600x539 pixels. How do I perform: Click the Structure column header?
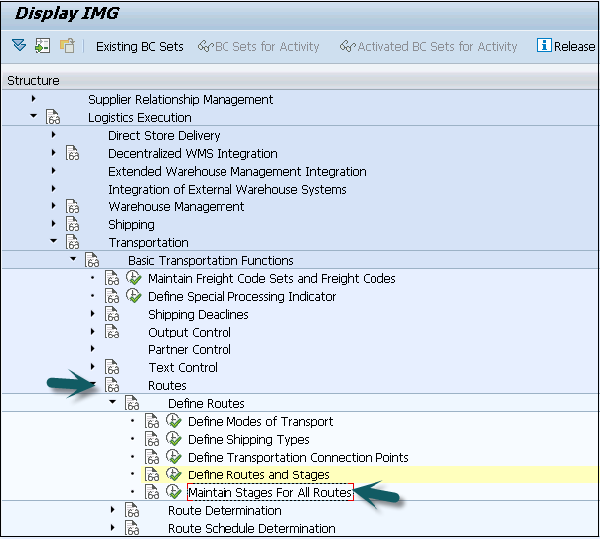coord(33,80)
